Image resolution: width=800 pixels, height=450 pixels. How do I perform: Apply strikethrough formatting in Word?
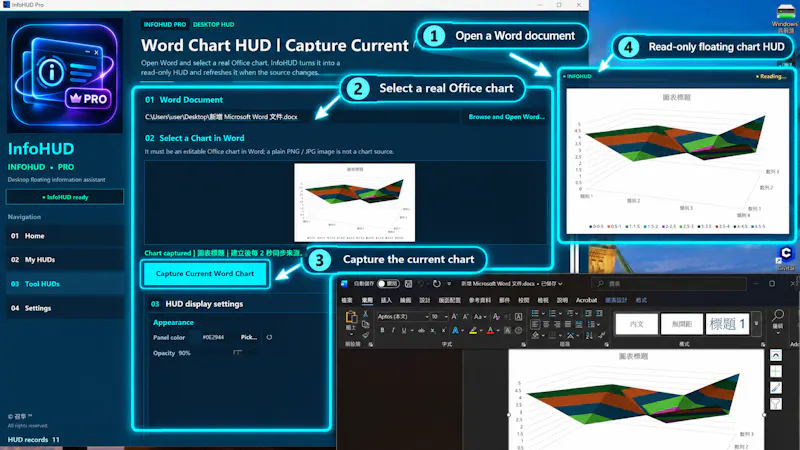point(421,331)
